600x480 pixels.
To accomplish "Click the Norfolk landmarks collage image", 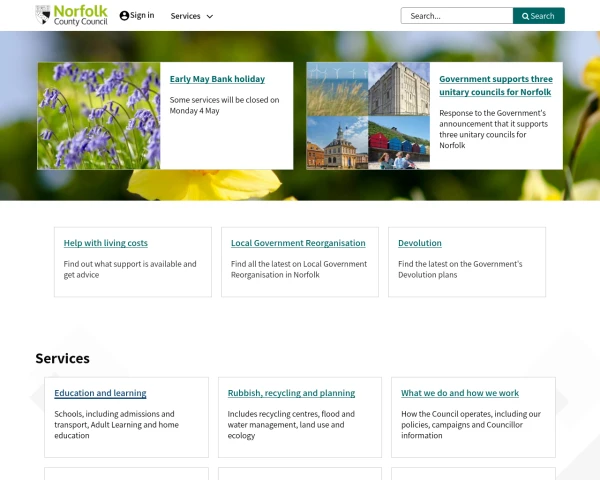I will point(368,116).
